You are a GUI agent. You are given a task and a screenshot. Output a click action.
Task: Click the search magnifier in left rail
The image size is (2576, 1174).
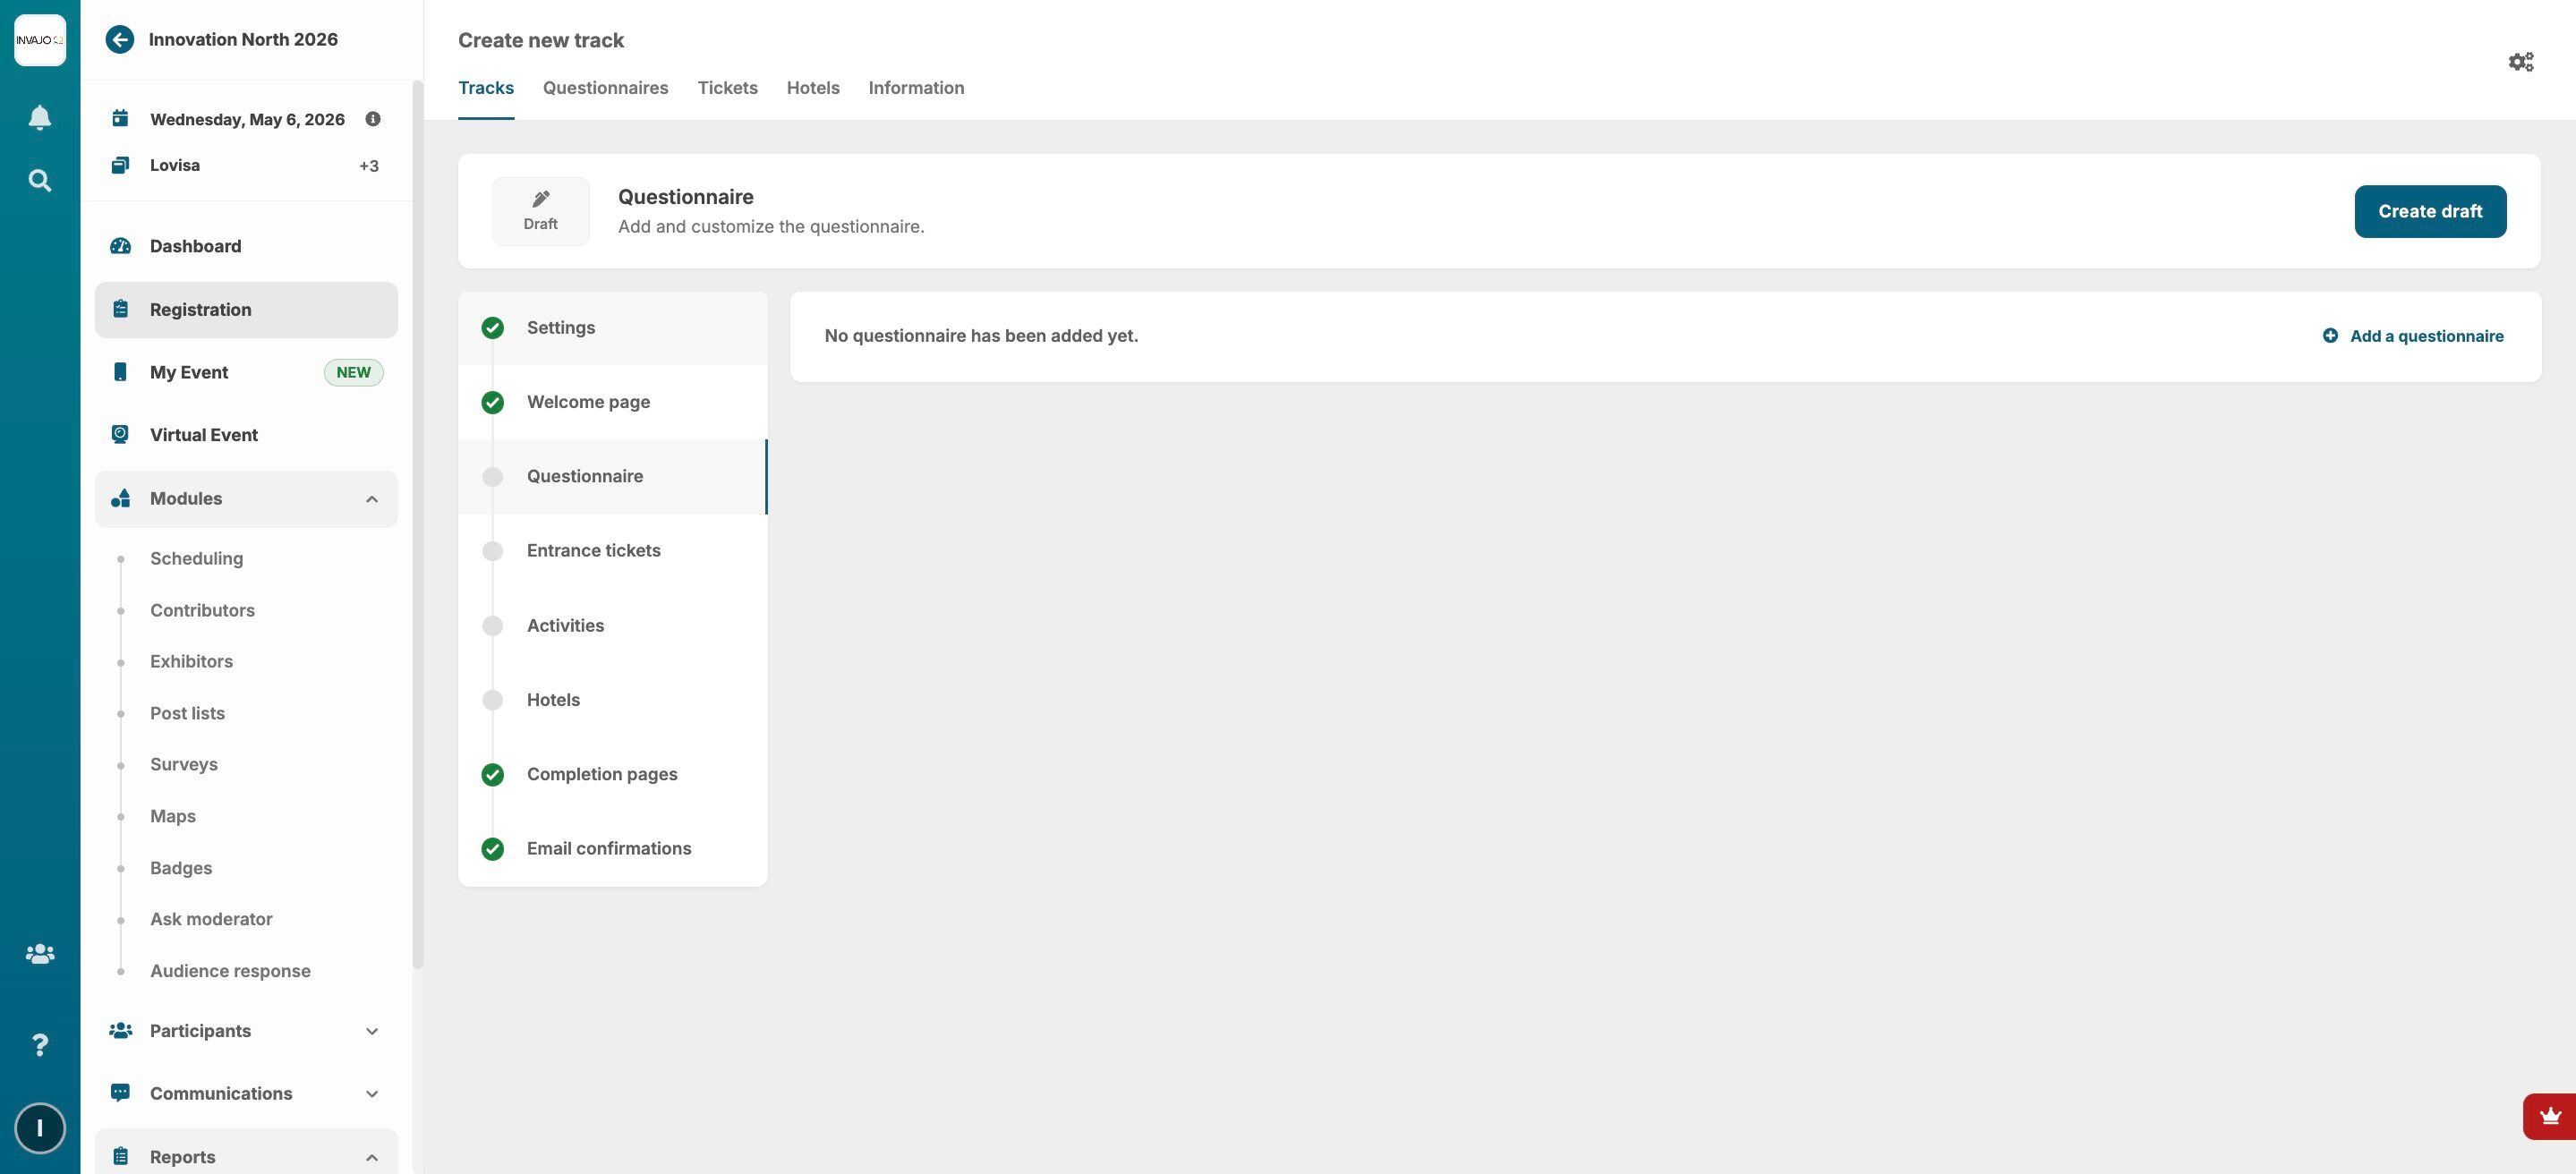pyautogui.click(x=40, y=181)
